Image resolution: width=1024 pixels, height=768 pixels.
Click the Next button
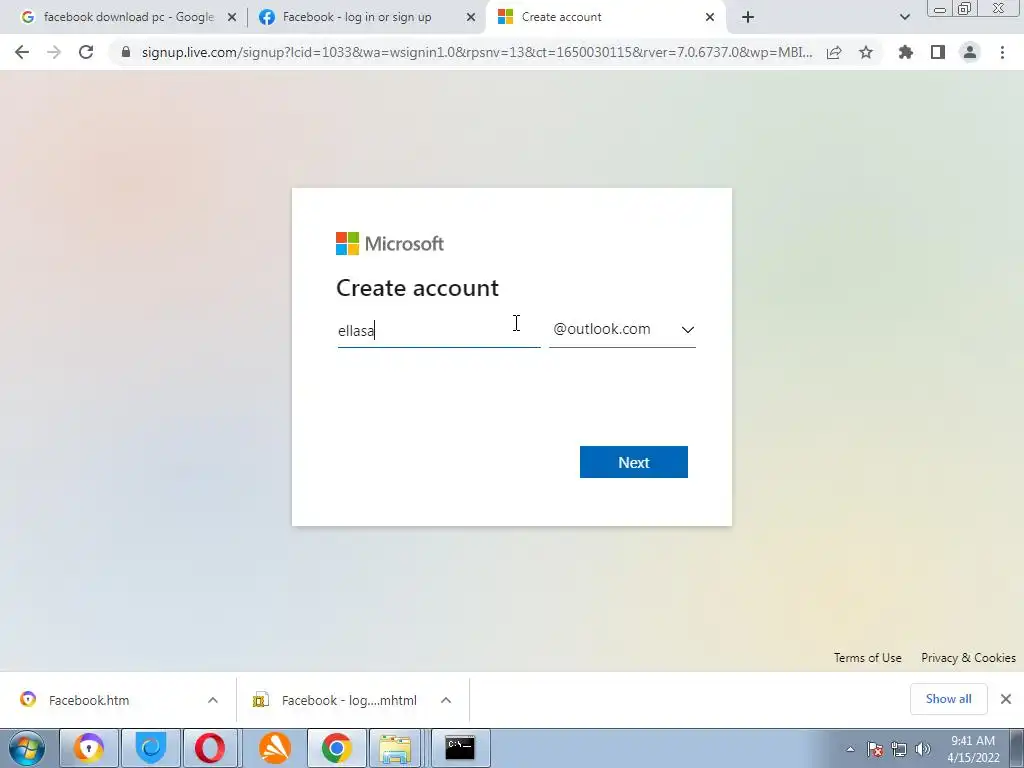pos(633,462)
